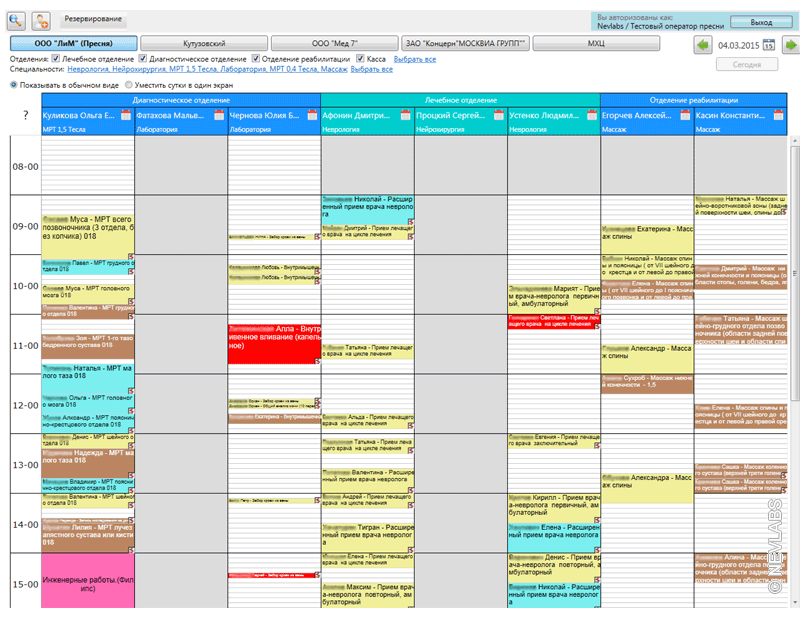Go to previous day with green left arrow
805x618 pixels.
[702, 45]
